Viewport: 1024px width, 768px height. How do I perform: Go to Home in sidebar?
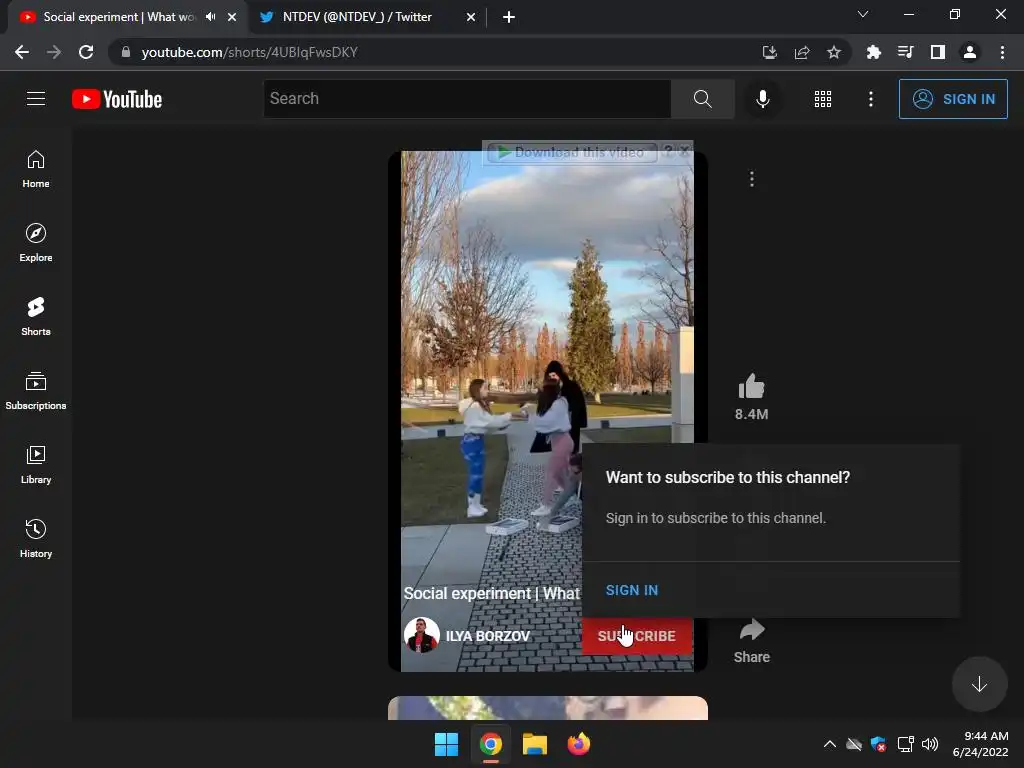click(x=36, y=169)
